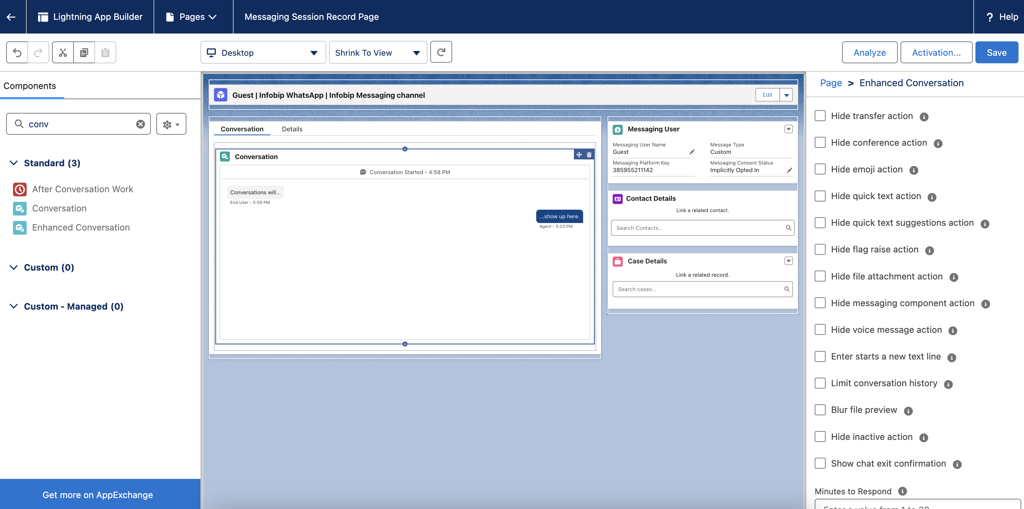Click the Enhanced Conversation component icon
The width and height of the screenshot is (1024, 509).
(x=20, y=227)
